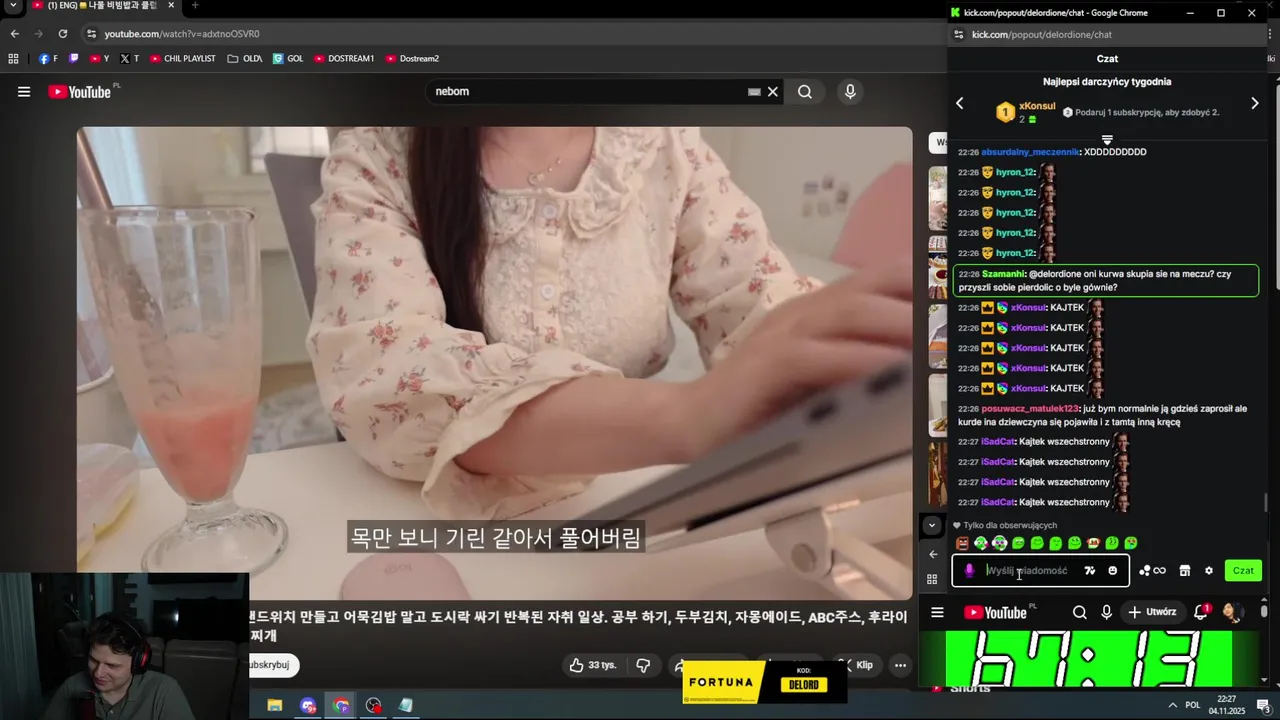
Task: Start voice search with microphone
Action: [x=850, y=92]
